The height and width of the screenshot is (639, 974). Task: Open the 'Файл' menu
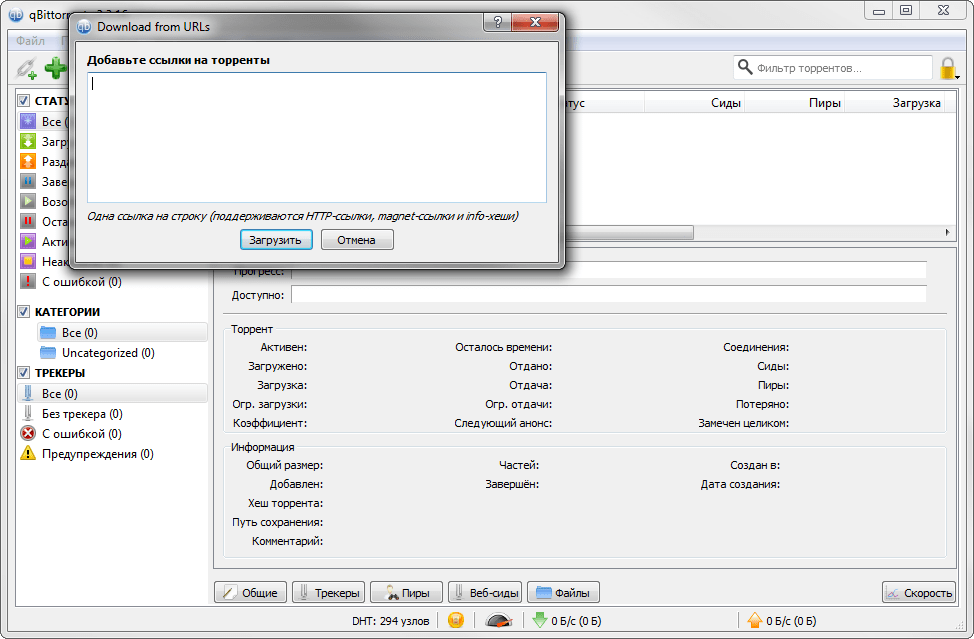coord(30,41)
